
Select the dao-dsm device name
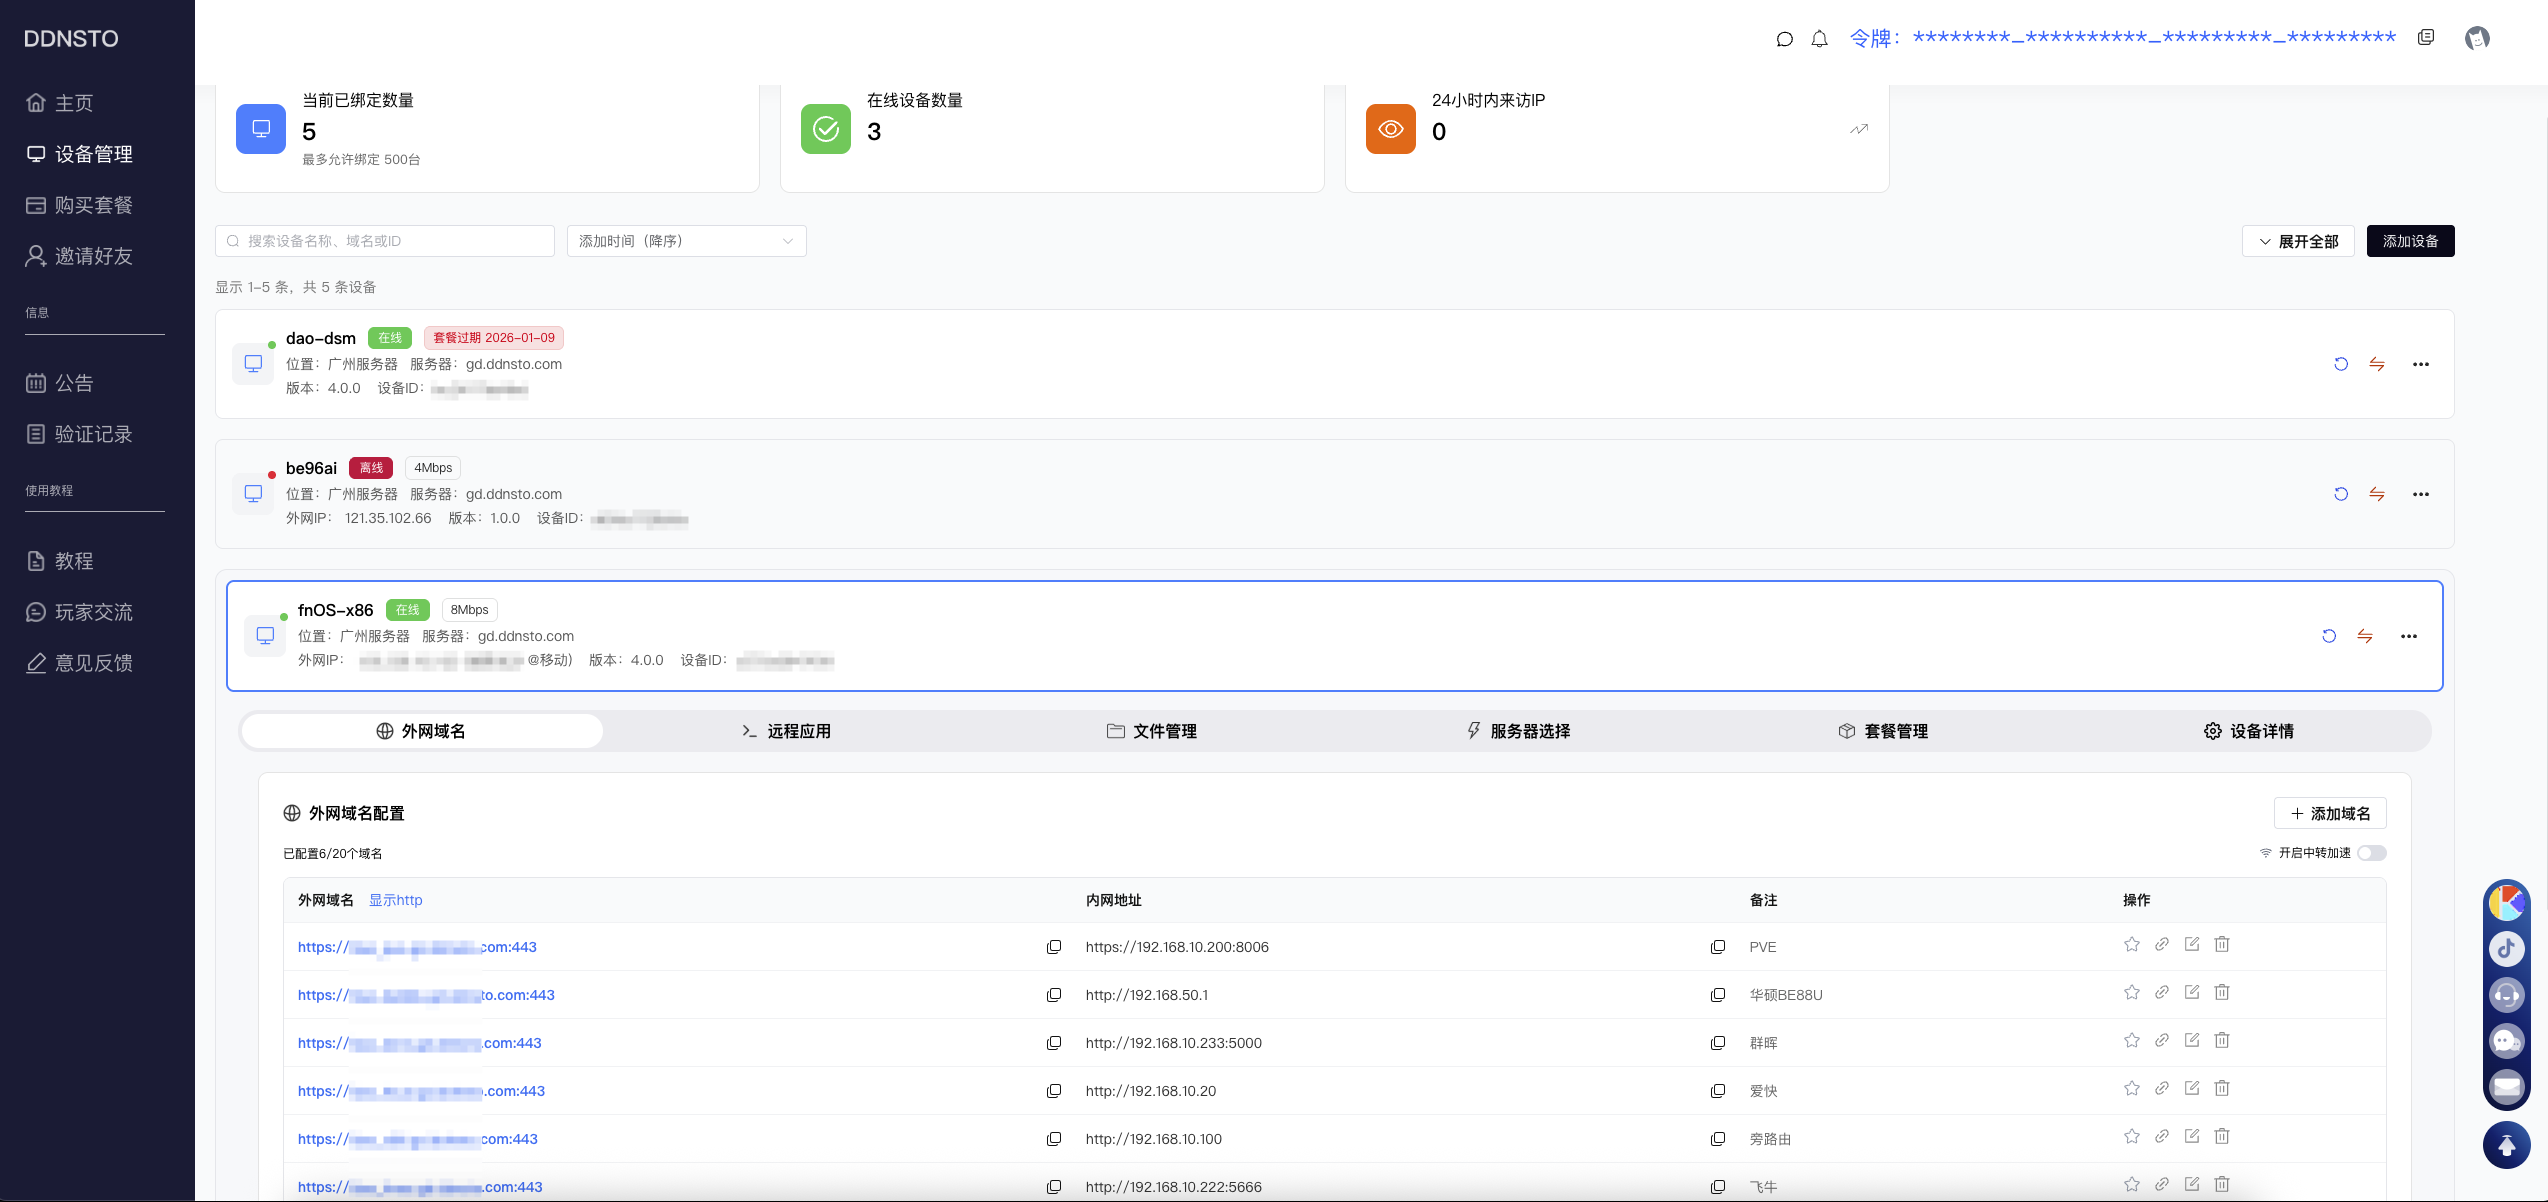point(321,338)
